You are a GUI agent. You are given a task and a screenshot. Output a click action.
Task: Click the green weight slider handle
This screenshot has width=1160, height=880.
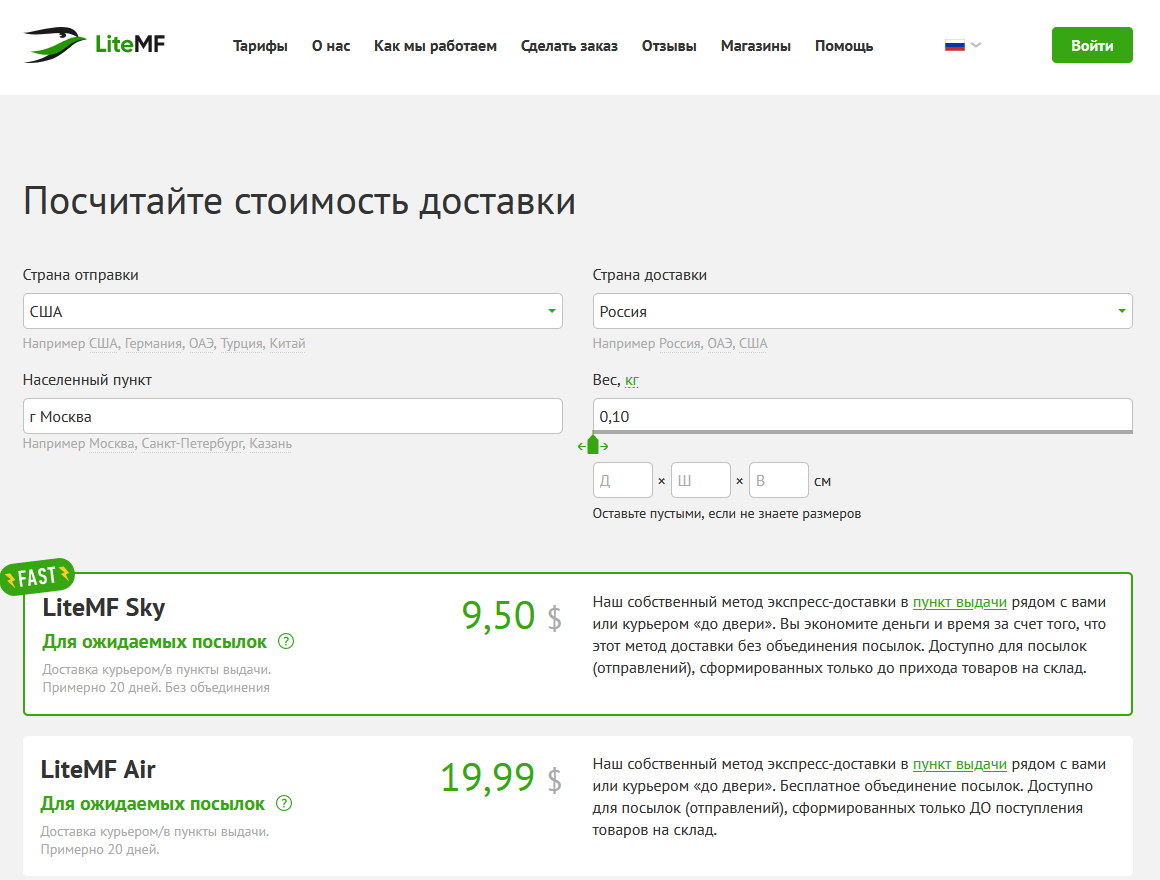point(593,445)
